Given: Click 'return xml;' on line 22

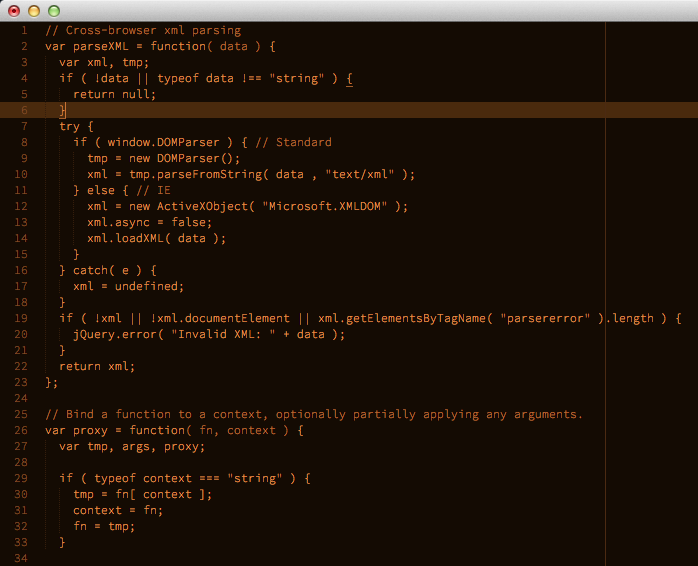Looking at the screenshot, I should [97, 366].
